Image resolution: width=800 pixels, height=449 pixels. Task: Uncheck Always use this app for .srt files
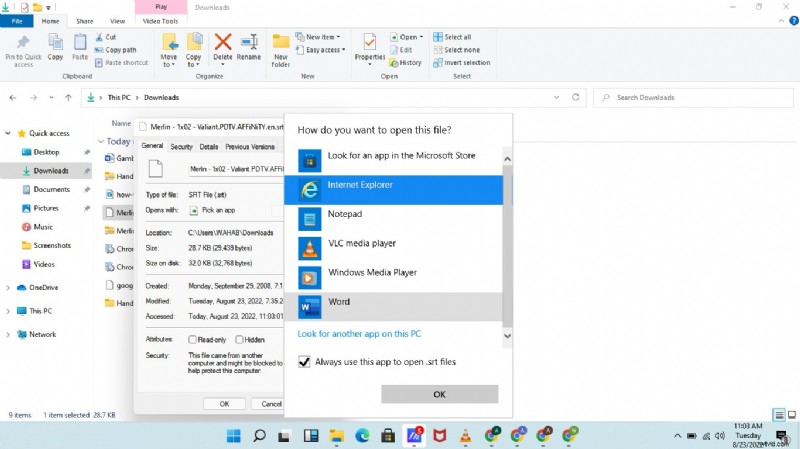[x=305, y=362]
